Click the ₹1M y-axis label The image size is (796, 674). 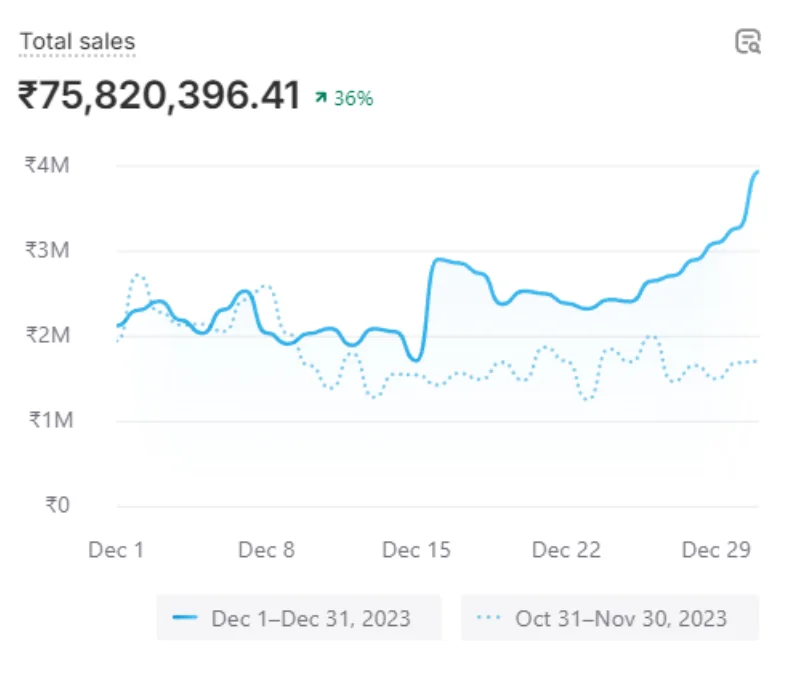(x=47, y=420)
